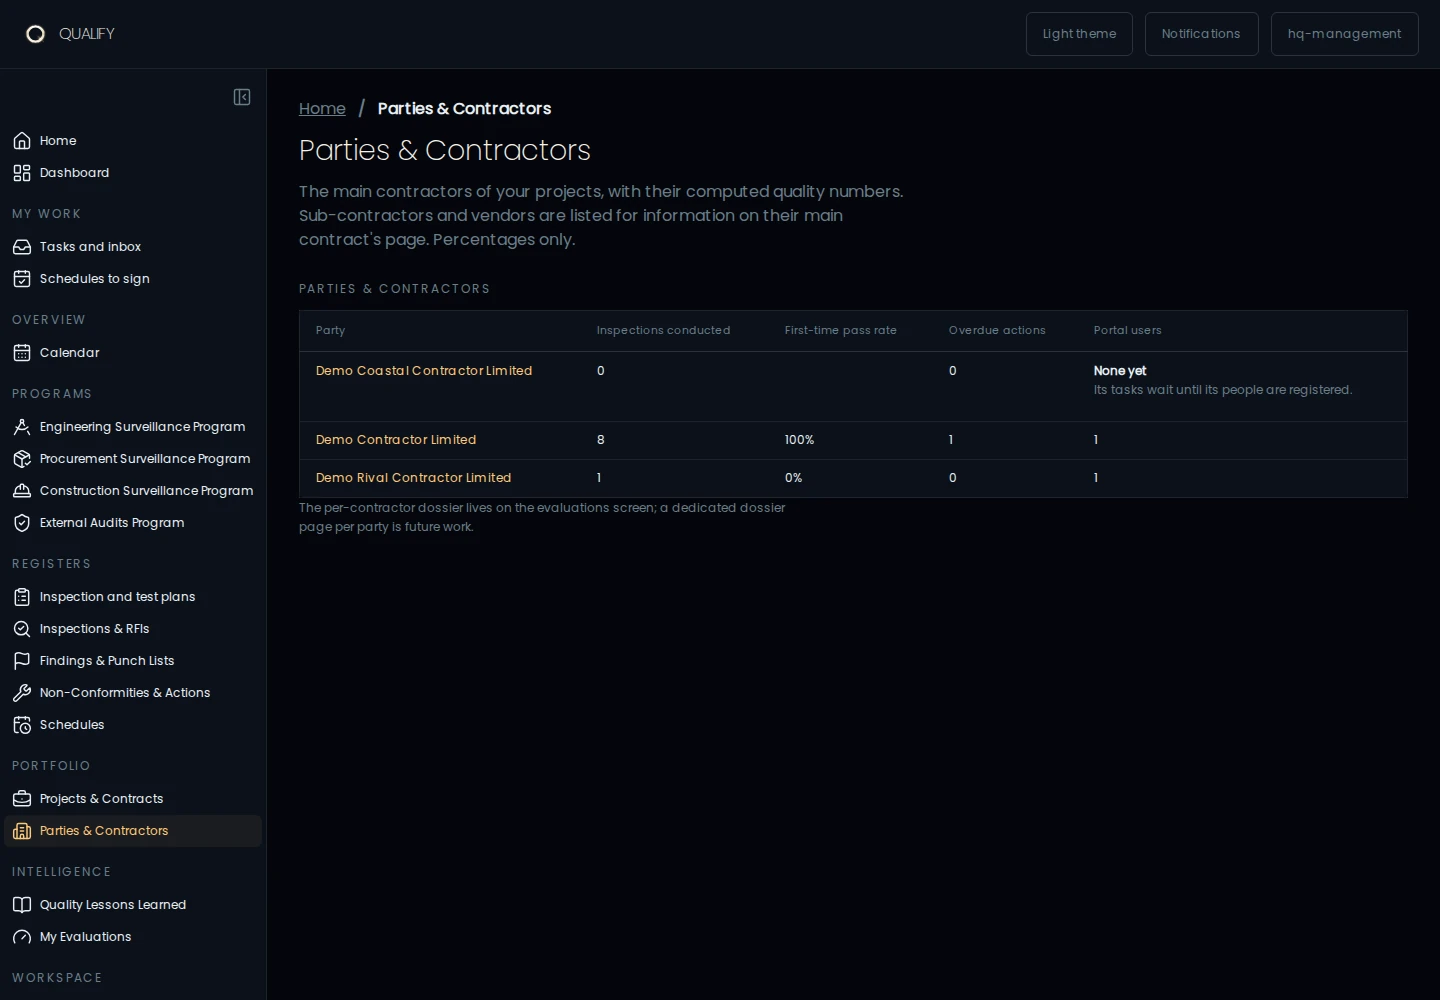Open Demo Rival Contractor Limited party
This screenshot has width=1440, height=1000.
(414, 478)
